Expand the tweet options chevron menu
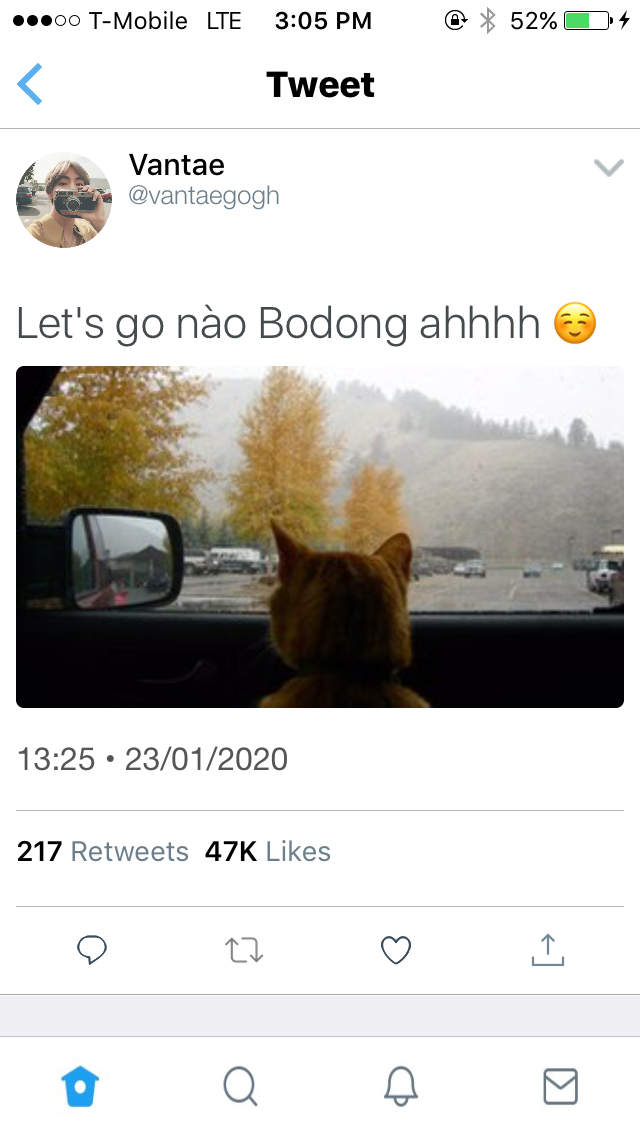This screenshot has width=640, height=1136. tap(608, 168)
